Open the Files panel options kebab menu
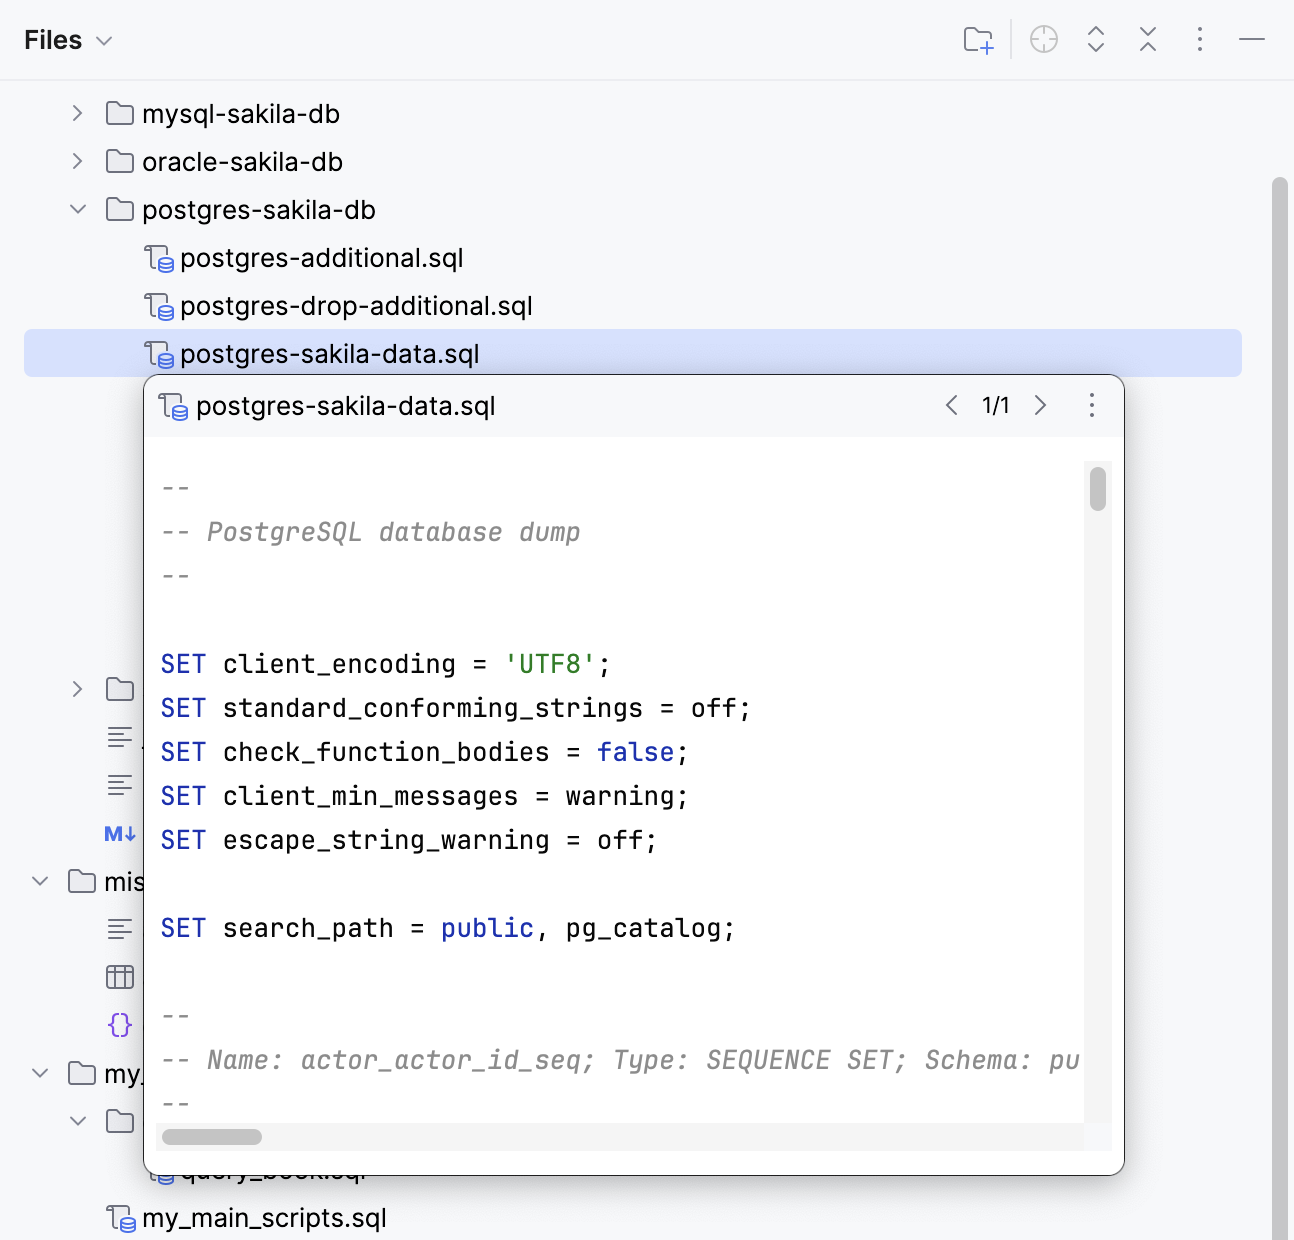Screen dimensions: 1294x1240 1200,39
